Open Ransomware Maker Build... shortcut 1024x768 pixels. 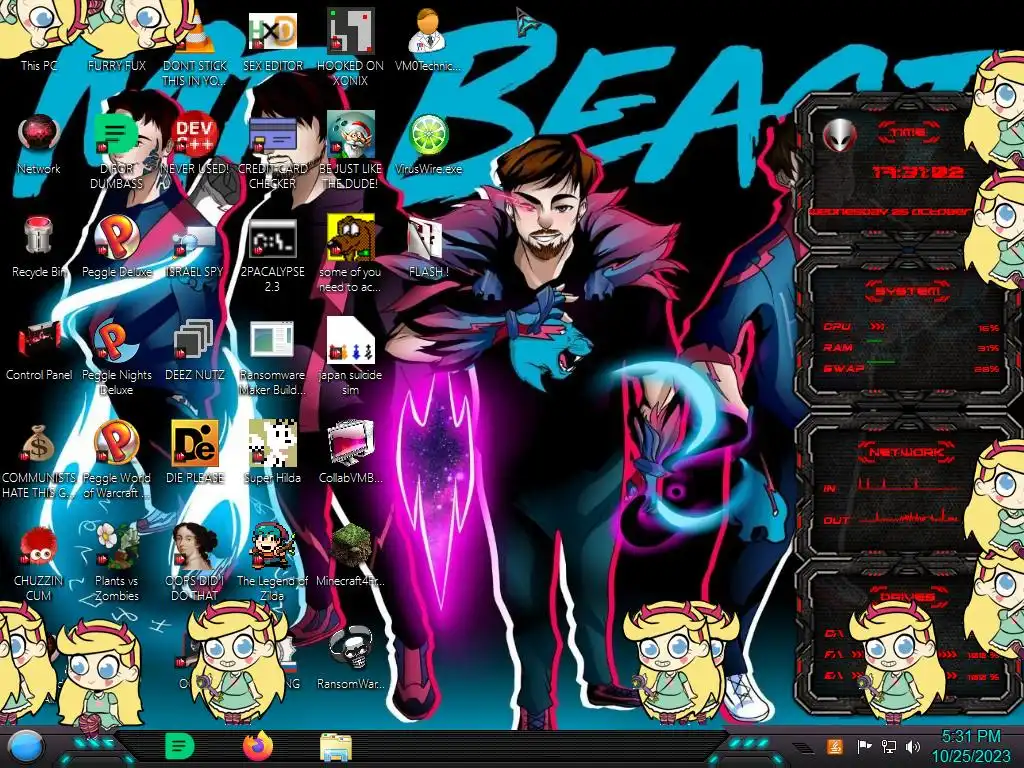tap(272, 358)
